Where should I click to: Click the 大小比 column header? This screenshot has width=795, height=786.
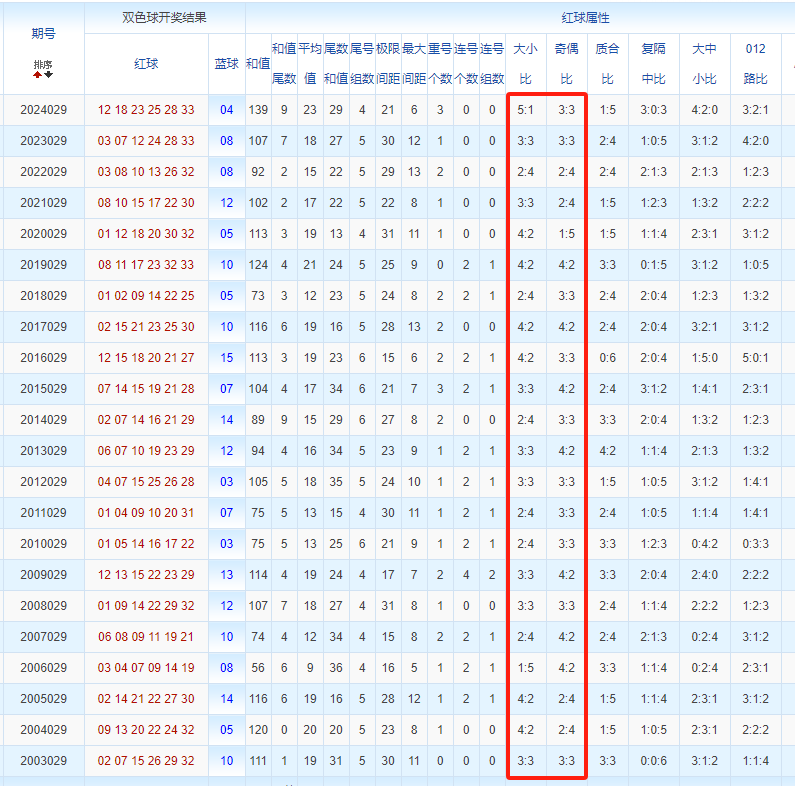click(x=525, y=63)
